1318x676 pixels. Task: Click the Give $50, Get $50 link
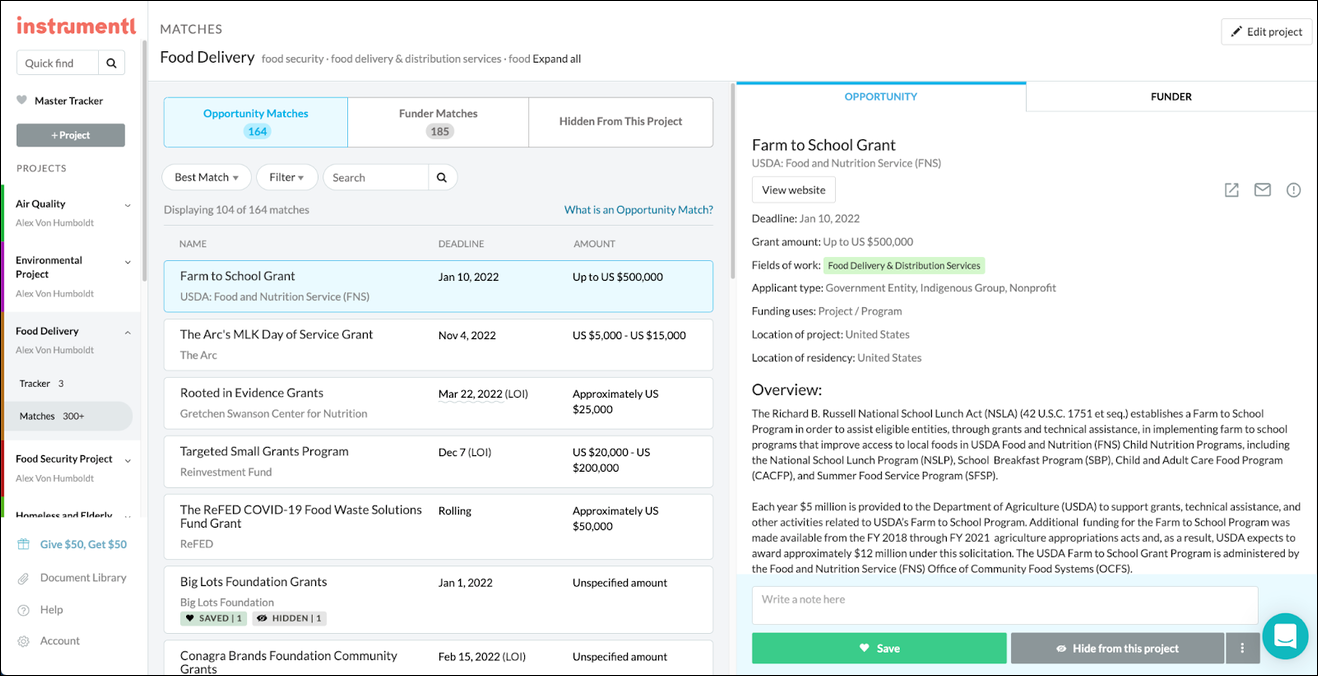[x=84, y=545]
